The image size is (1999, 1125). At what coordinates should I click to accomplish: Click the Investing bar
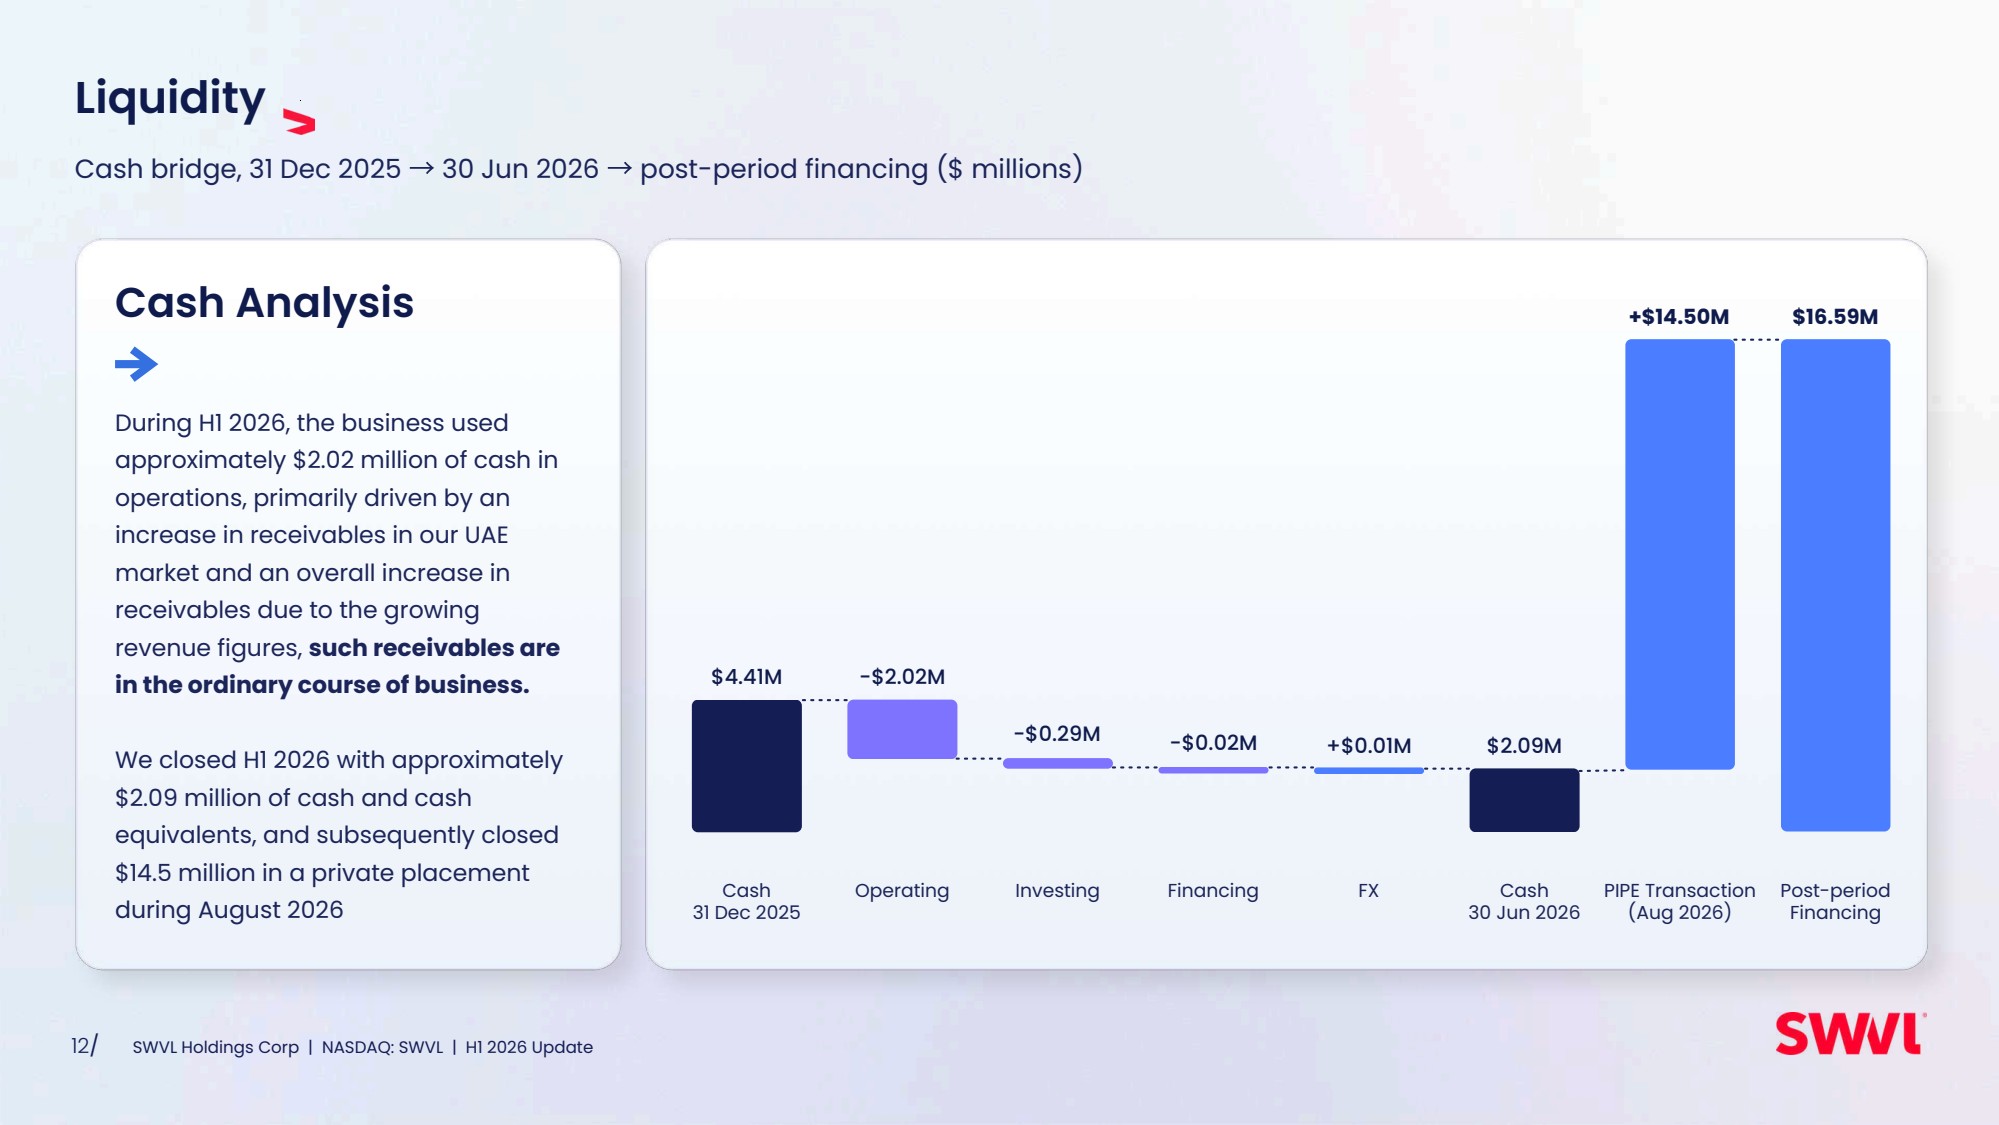point(1058,763)
